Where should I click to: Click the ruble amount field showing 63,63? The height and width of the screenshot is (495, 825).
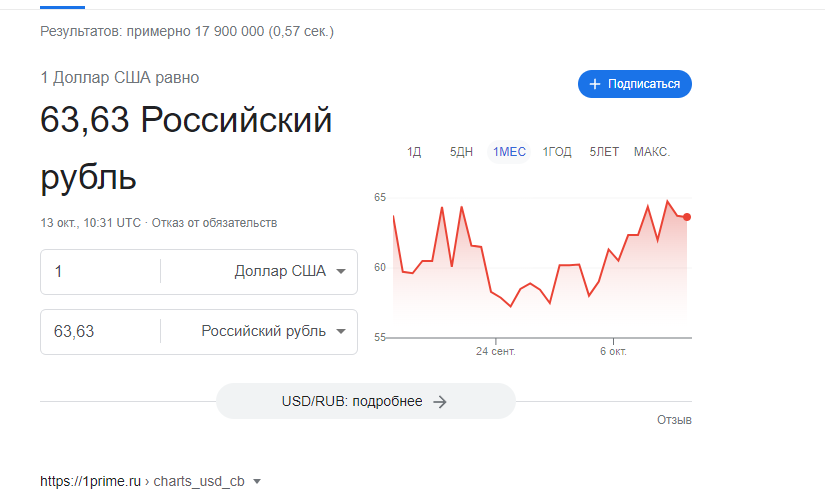coord(100,331)
